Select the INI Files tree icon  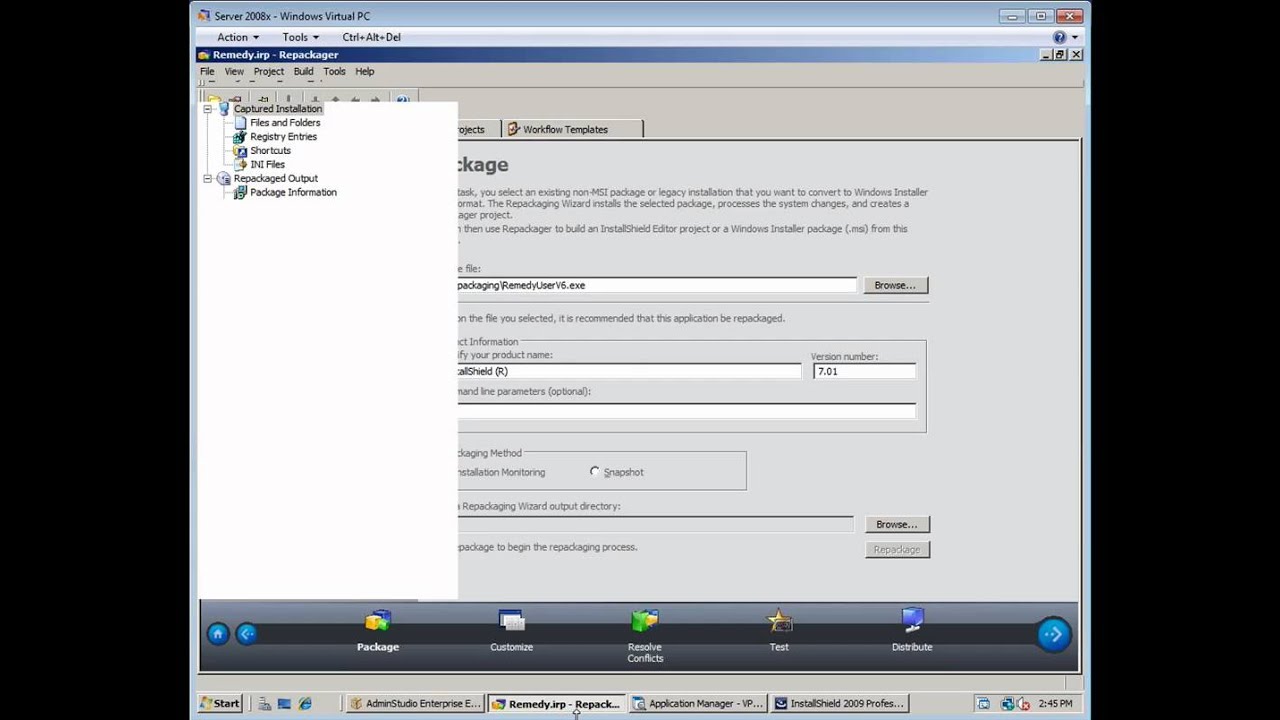click(240, 165)
